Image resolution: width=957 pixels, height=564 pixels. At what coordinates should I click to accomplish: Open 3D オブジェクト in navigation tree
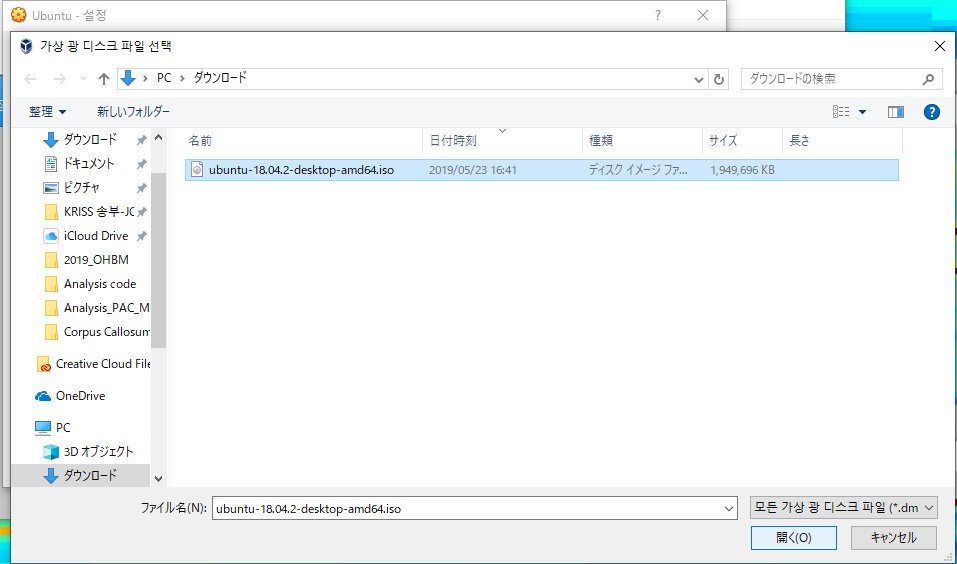click(x=98, y=451)
